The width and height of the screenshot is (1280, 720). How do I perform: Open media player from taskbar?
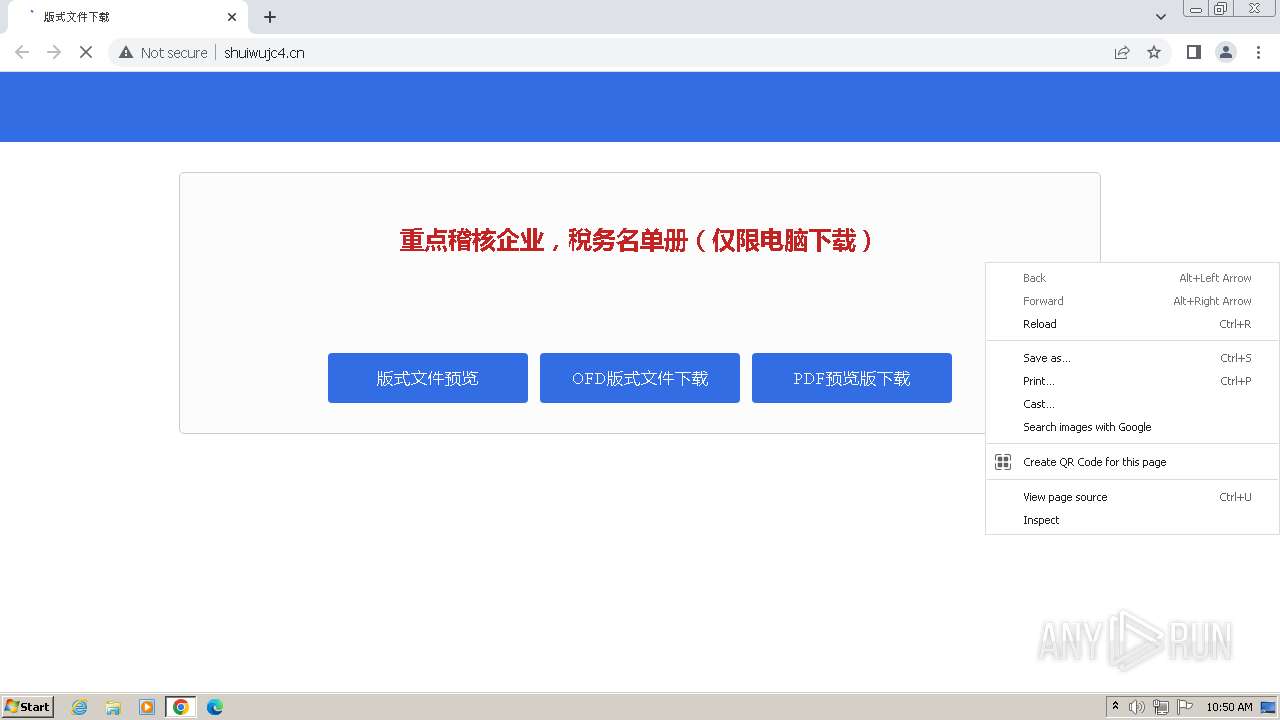point(147,707)
